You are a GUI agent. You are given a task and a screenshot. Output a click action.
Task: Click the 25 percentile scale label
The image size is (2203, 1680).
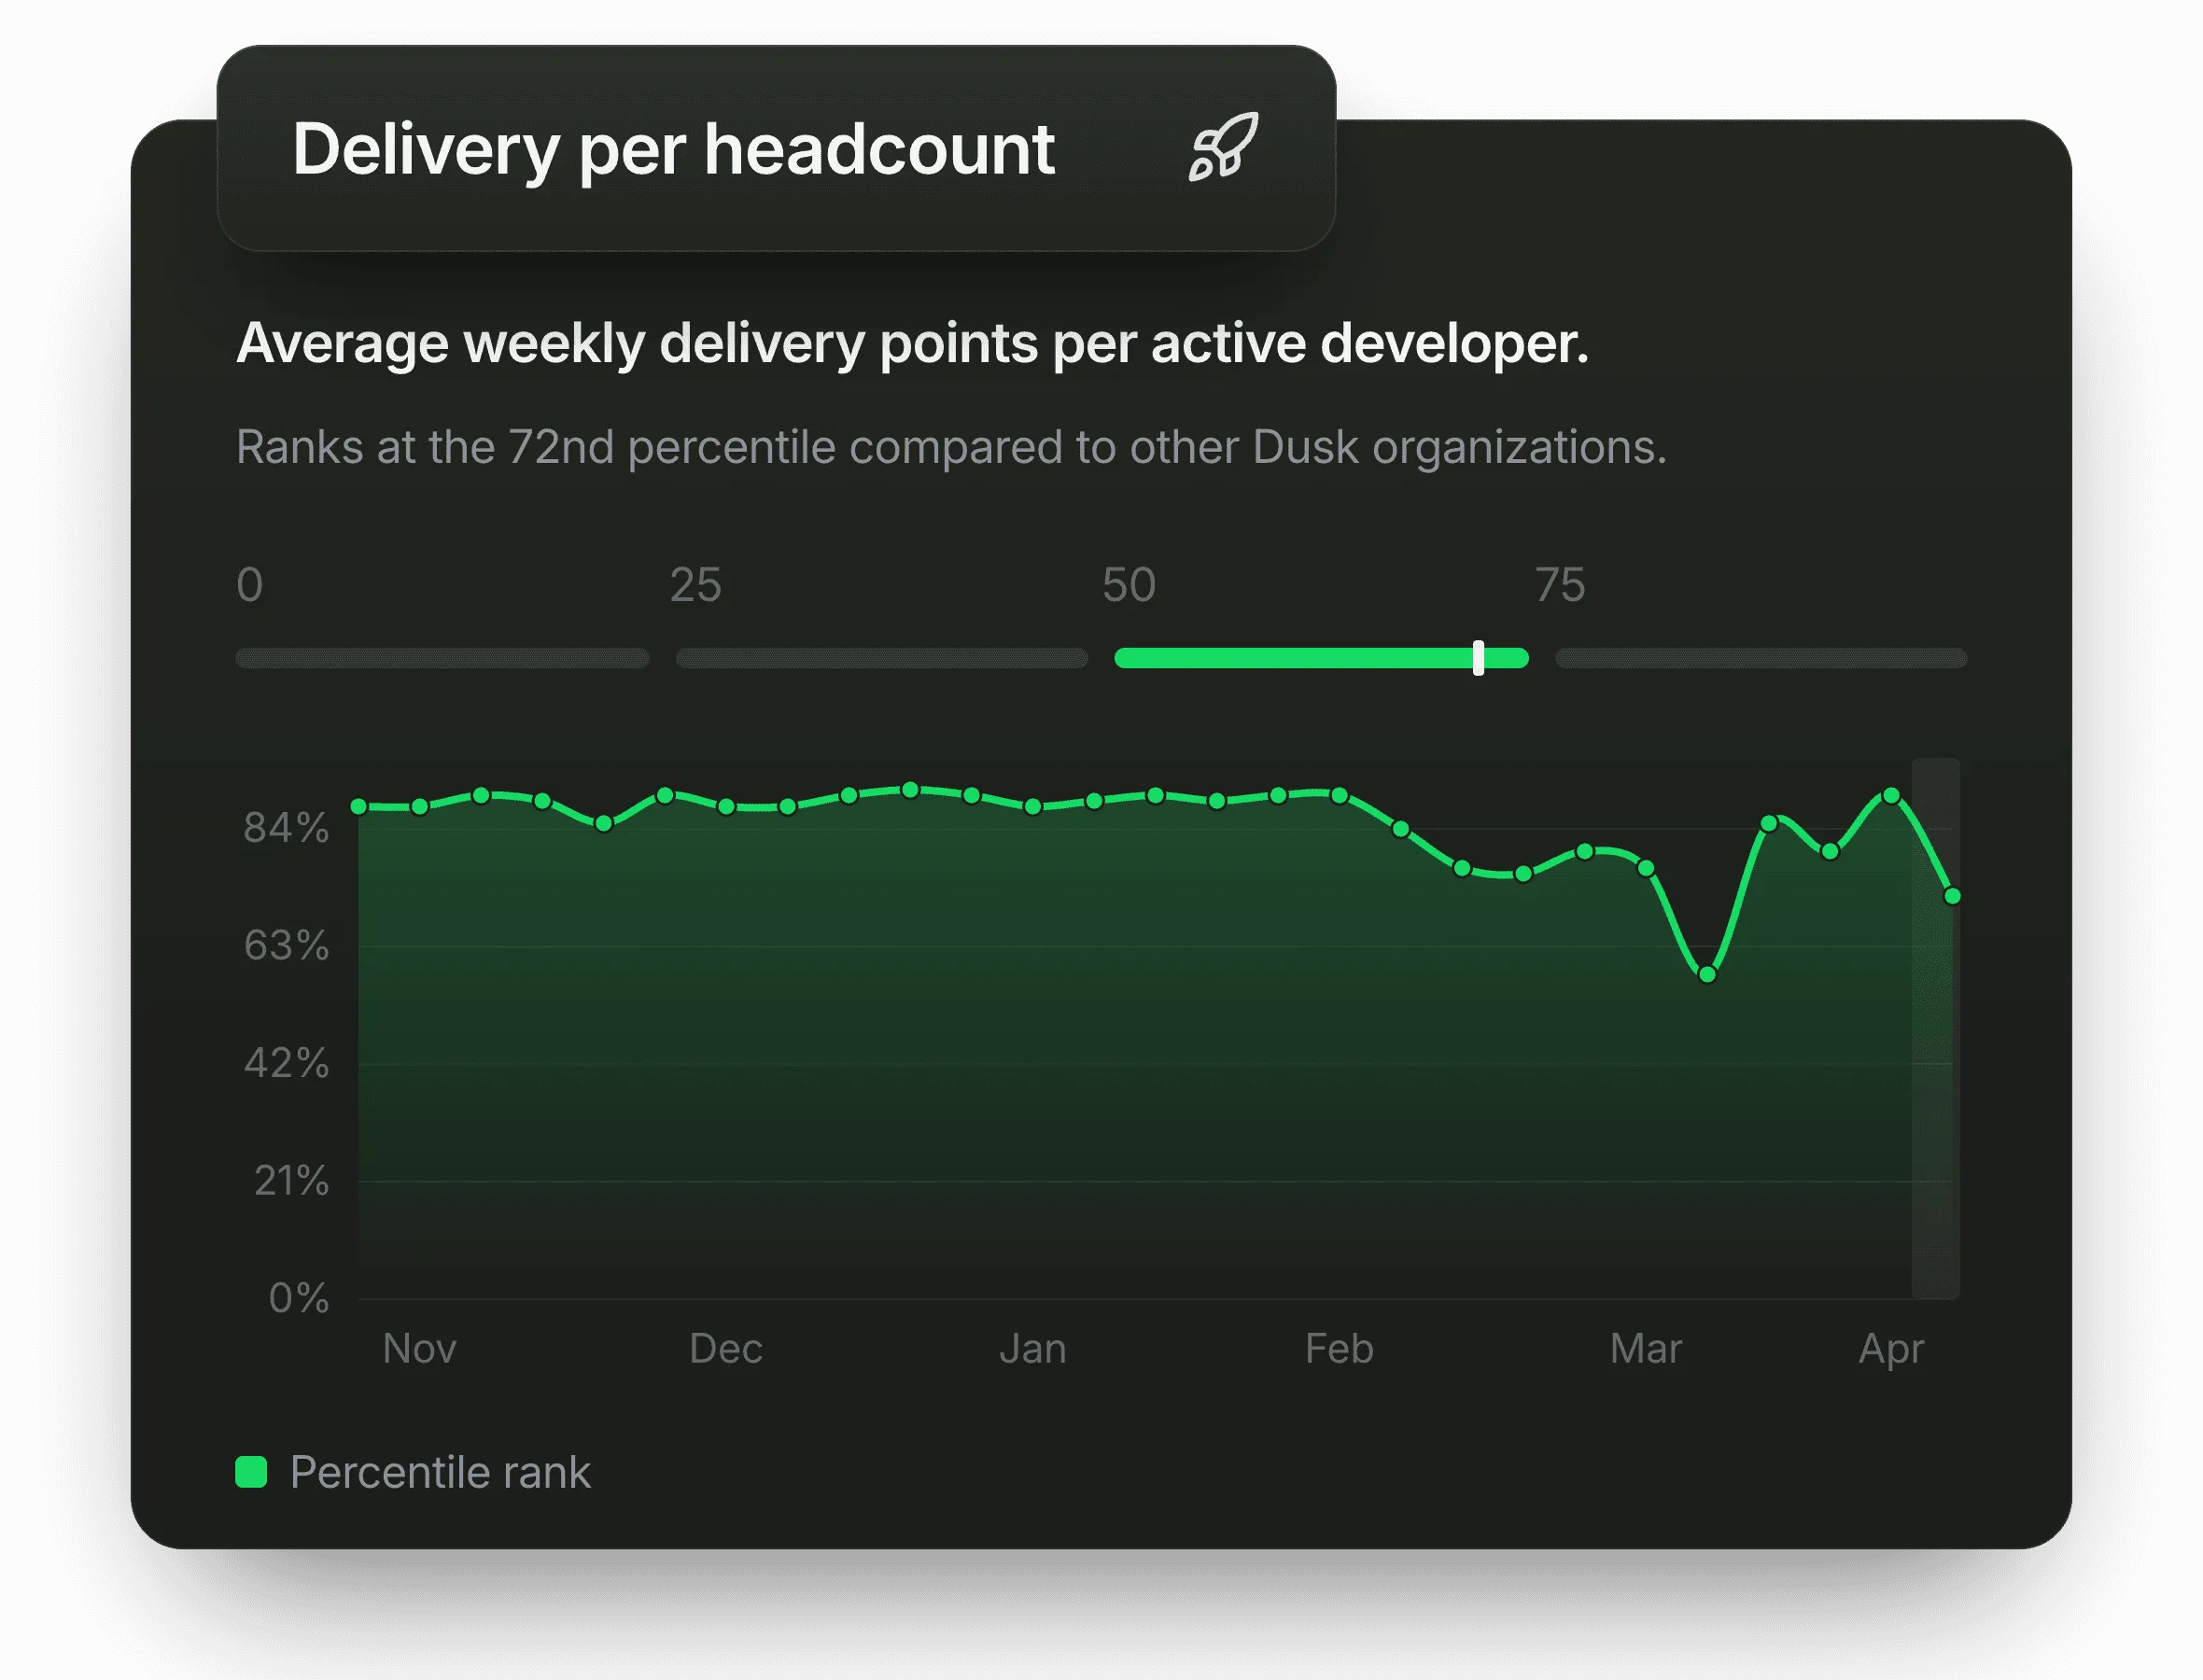point(695,585)
